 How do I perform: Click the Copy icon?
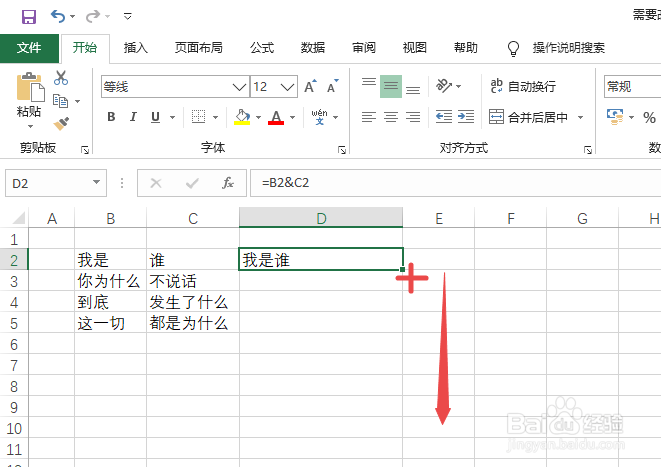(x=60, y=101)
